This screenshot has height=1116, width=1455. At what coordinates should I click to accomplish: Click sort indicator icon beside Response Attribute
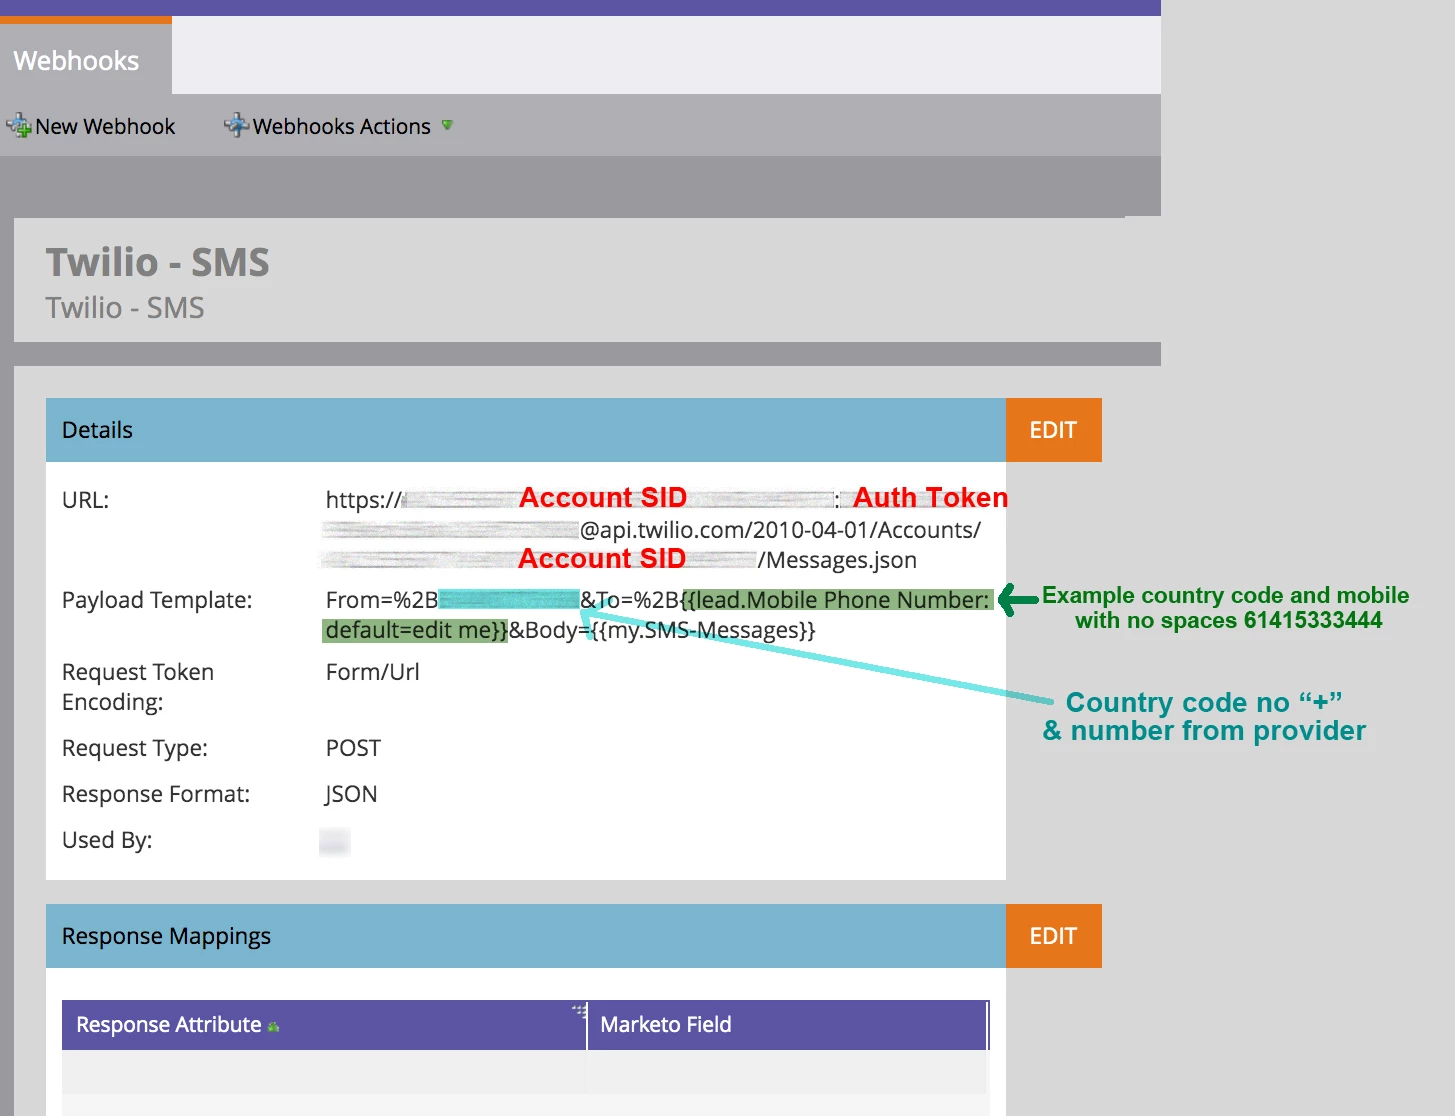(x=274, y=1027)
